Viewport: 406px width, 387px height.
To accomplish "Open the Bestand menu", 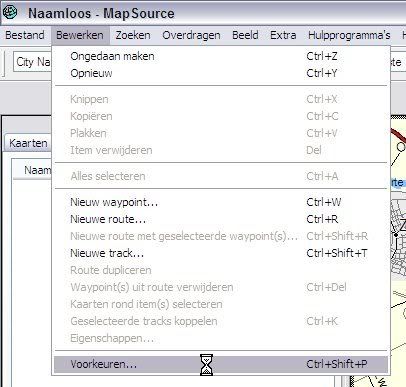I will [x=25, y=35].
